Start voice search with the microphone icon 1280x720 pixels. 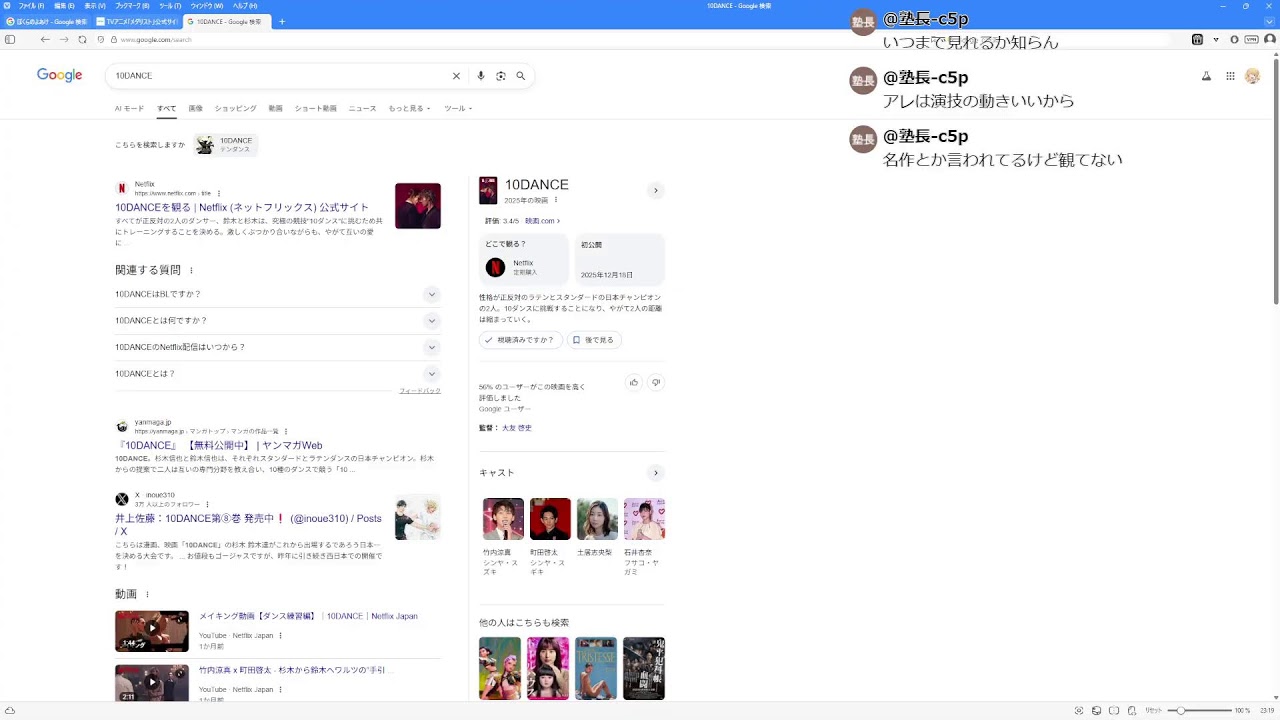coord(481,76)
